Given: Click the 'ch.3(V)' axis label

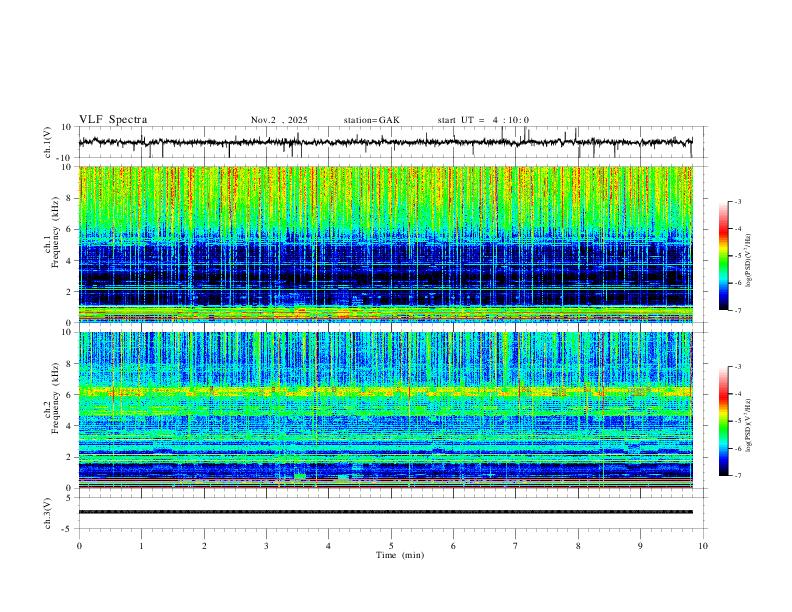Looking at the screenshot, I should tap(48, 513).
